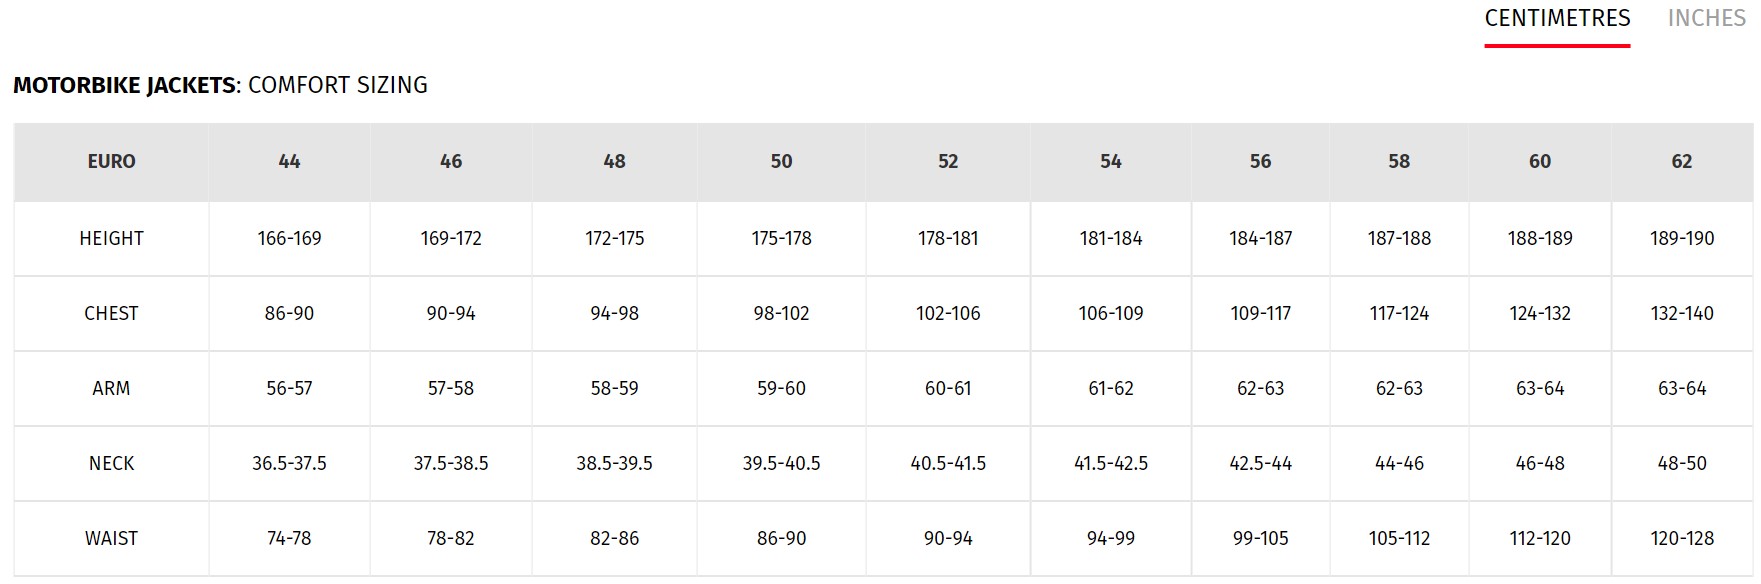Click the WAIST row label

[111, 539]
